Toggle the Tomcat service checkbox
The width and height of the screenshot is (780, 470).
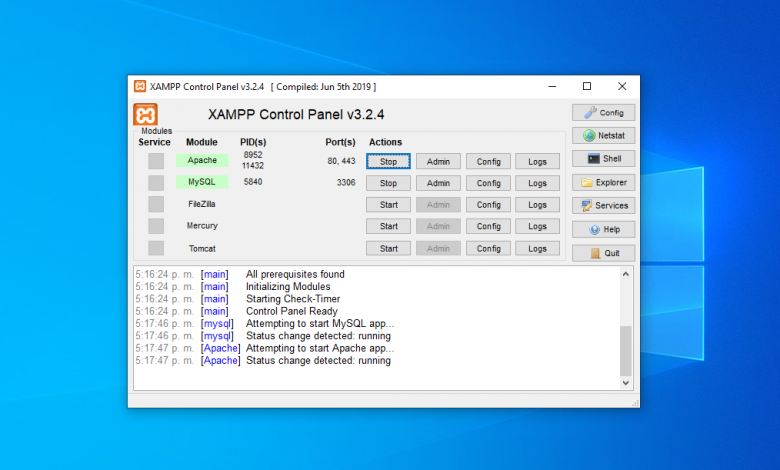pos(156,248)
